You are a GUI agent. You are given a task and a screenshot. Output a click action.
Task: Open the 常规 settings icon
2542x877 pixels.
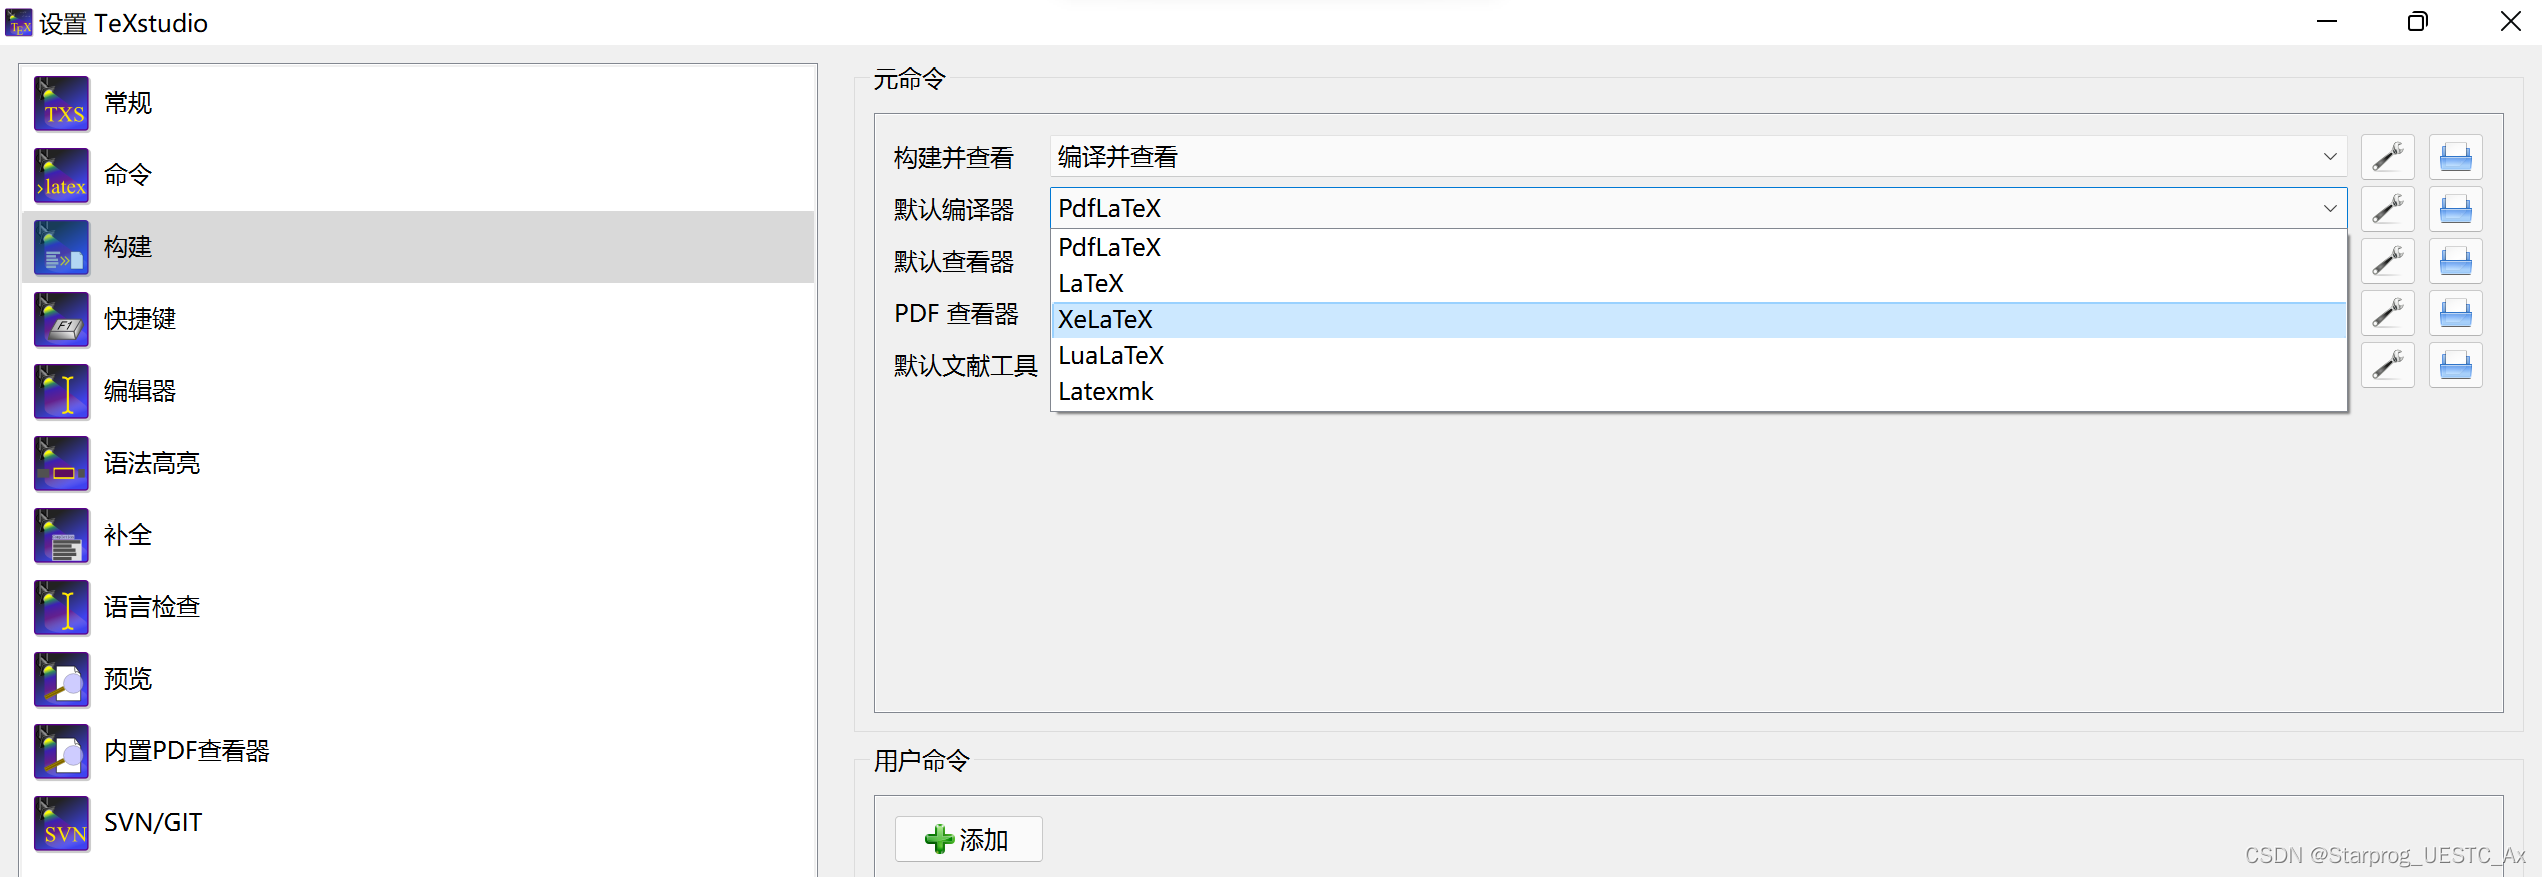tap(62, 103)
